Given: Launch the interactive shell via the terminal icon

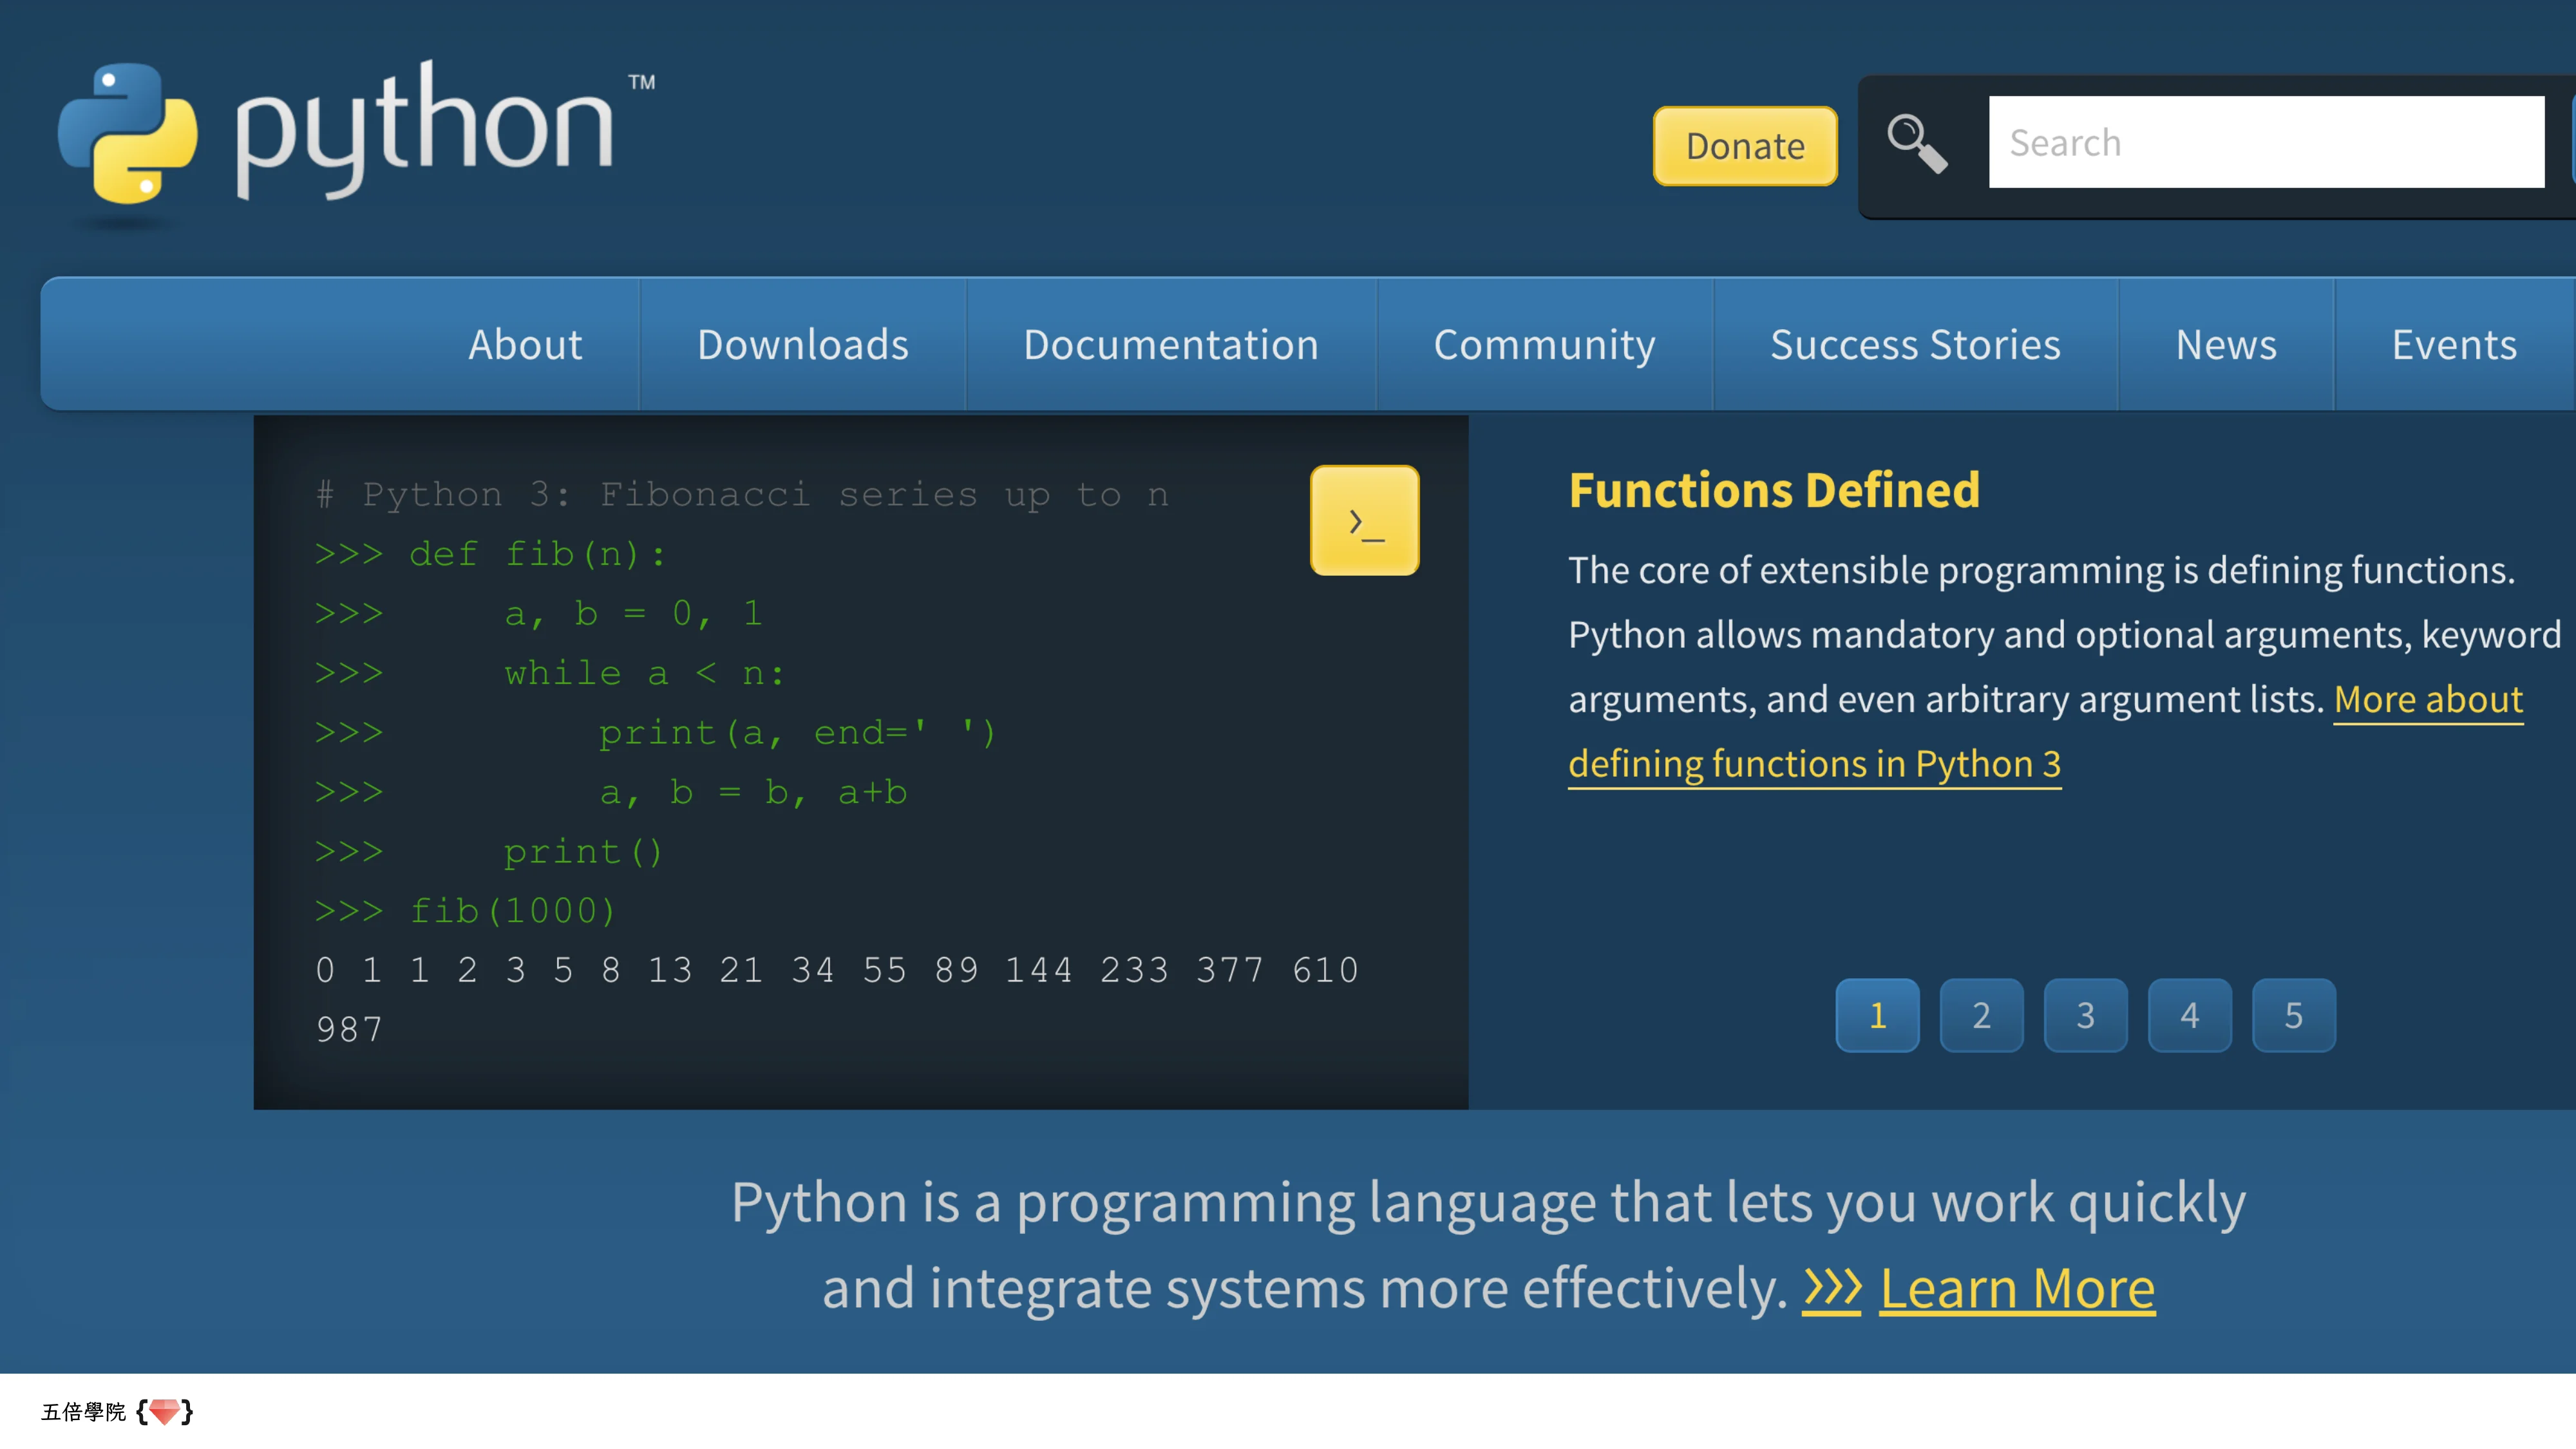Looking at the screenshot, I should [1365, 519].
